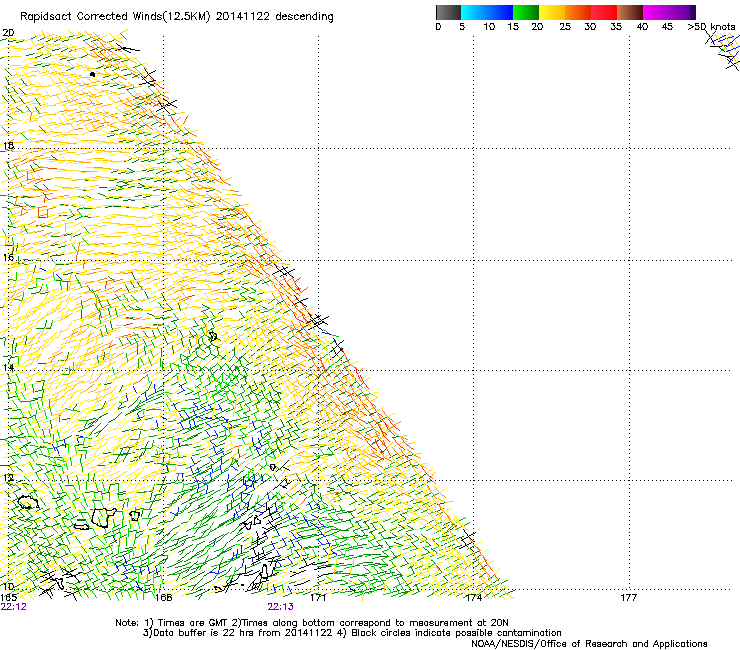
Task: Click the largest island outline near 11N
Action: coord(103,517)
